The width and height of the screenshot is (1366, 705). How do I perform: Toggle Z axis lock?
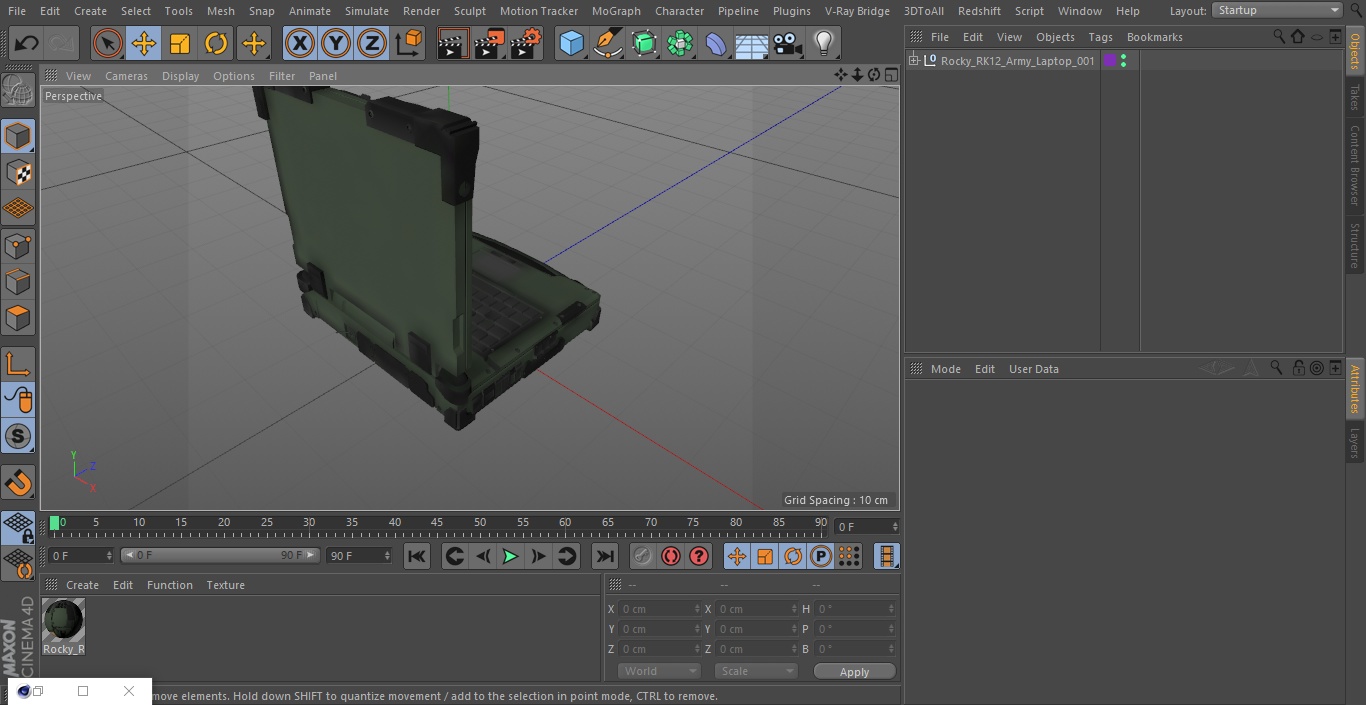coord(372,44)
